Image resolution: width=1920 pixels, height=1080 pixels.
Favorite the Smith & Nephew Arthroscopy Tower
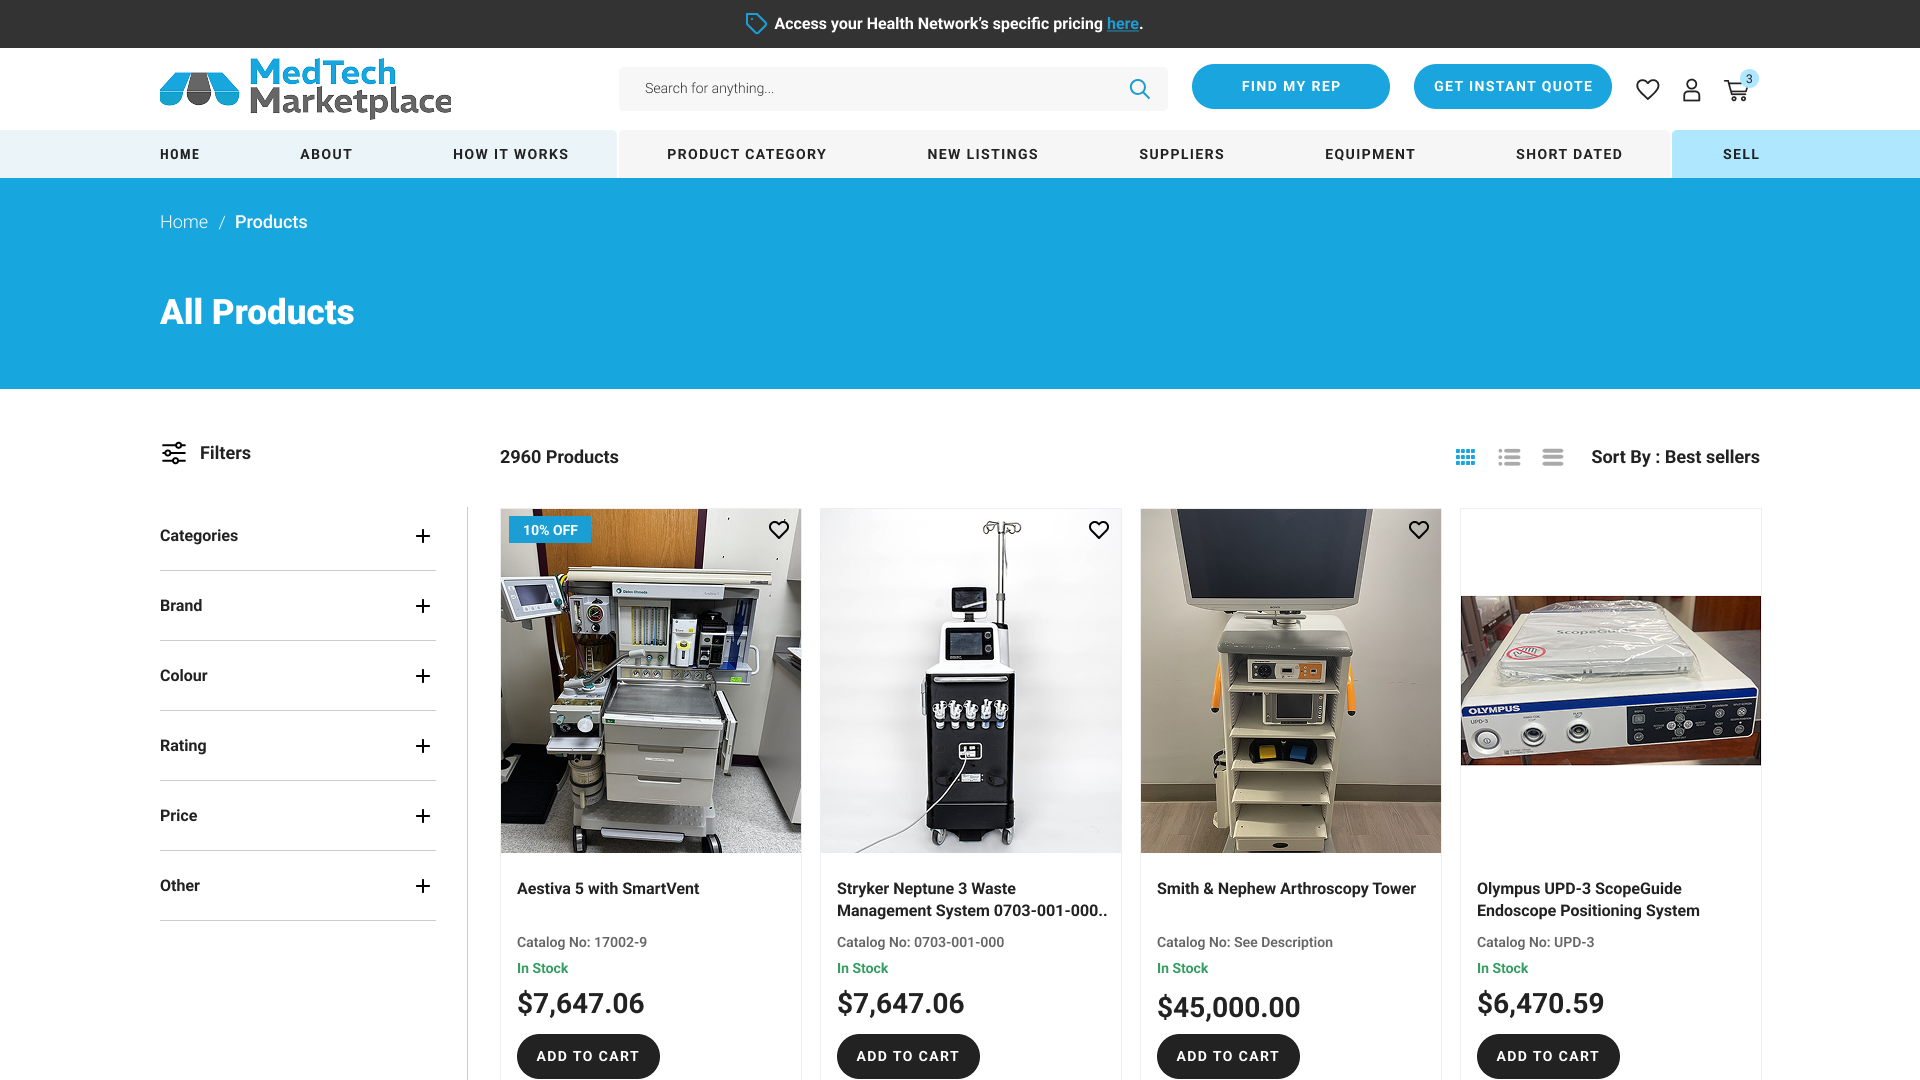point(1418,530)
